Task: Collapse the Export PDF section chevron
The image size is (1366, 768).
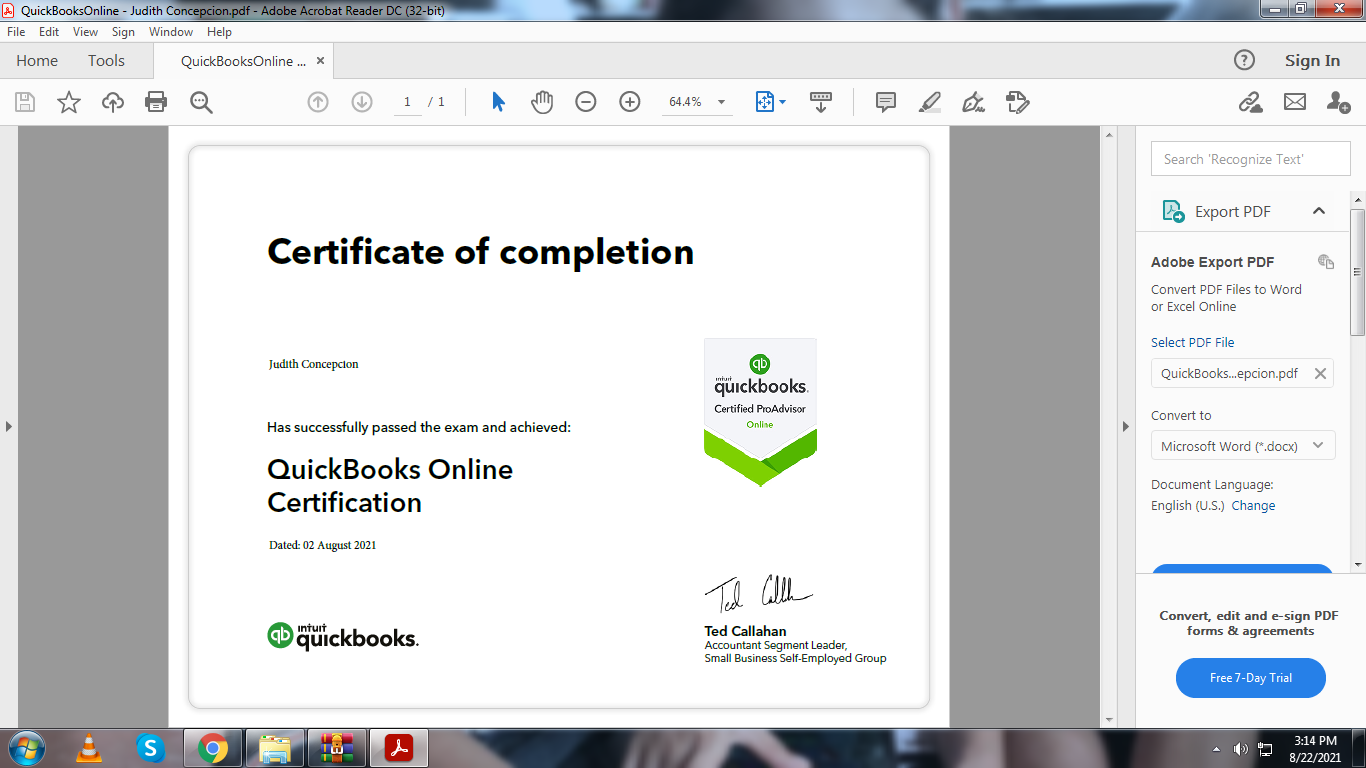Action: pyautogui.click(x=1319, y=211)
